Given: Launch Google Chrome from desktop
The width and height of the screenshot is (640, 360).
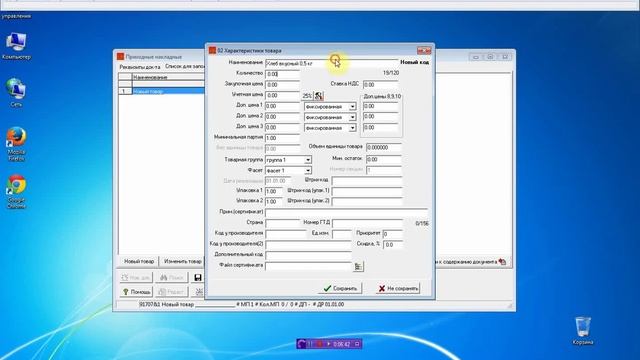Looking at the screenshot, I should point(16,191).
